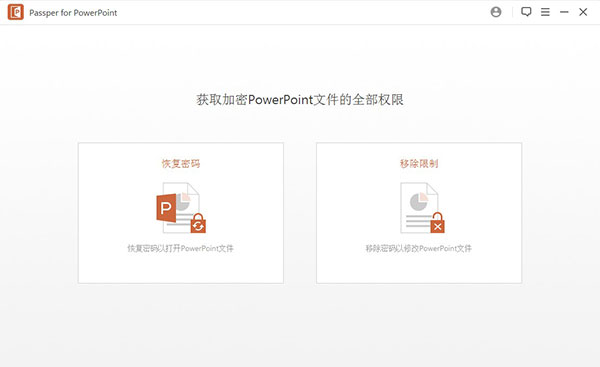Viewport: 600px width, 367px height.
Task: Click the pie chart in 移除限制 document icon
Action: 419,201
